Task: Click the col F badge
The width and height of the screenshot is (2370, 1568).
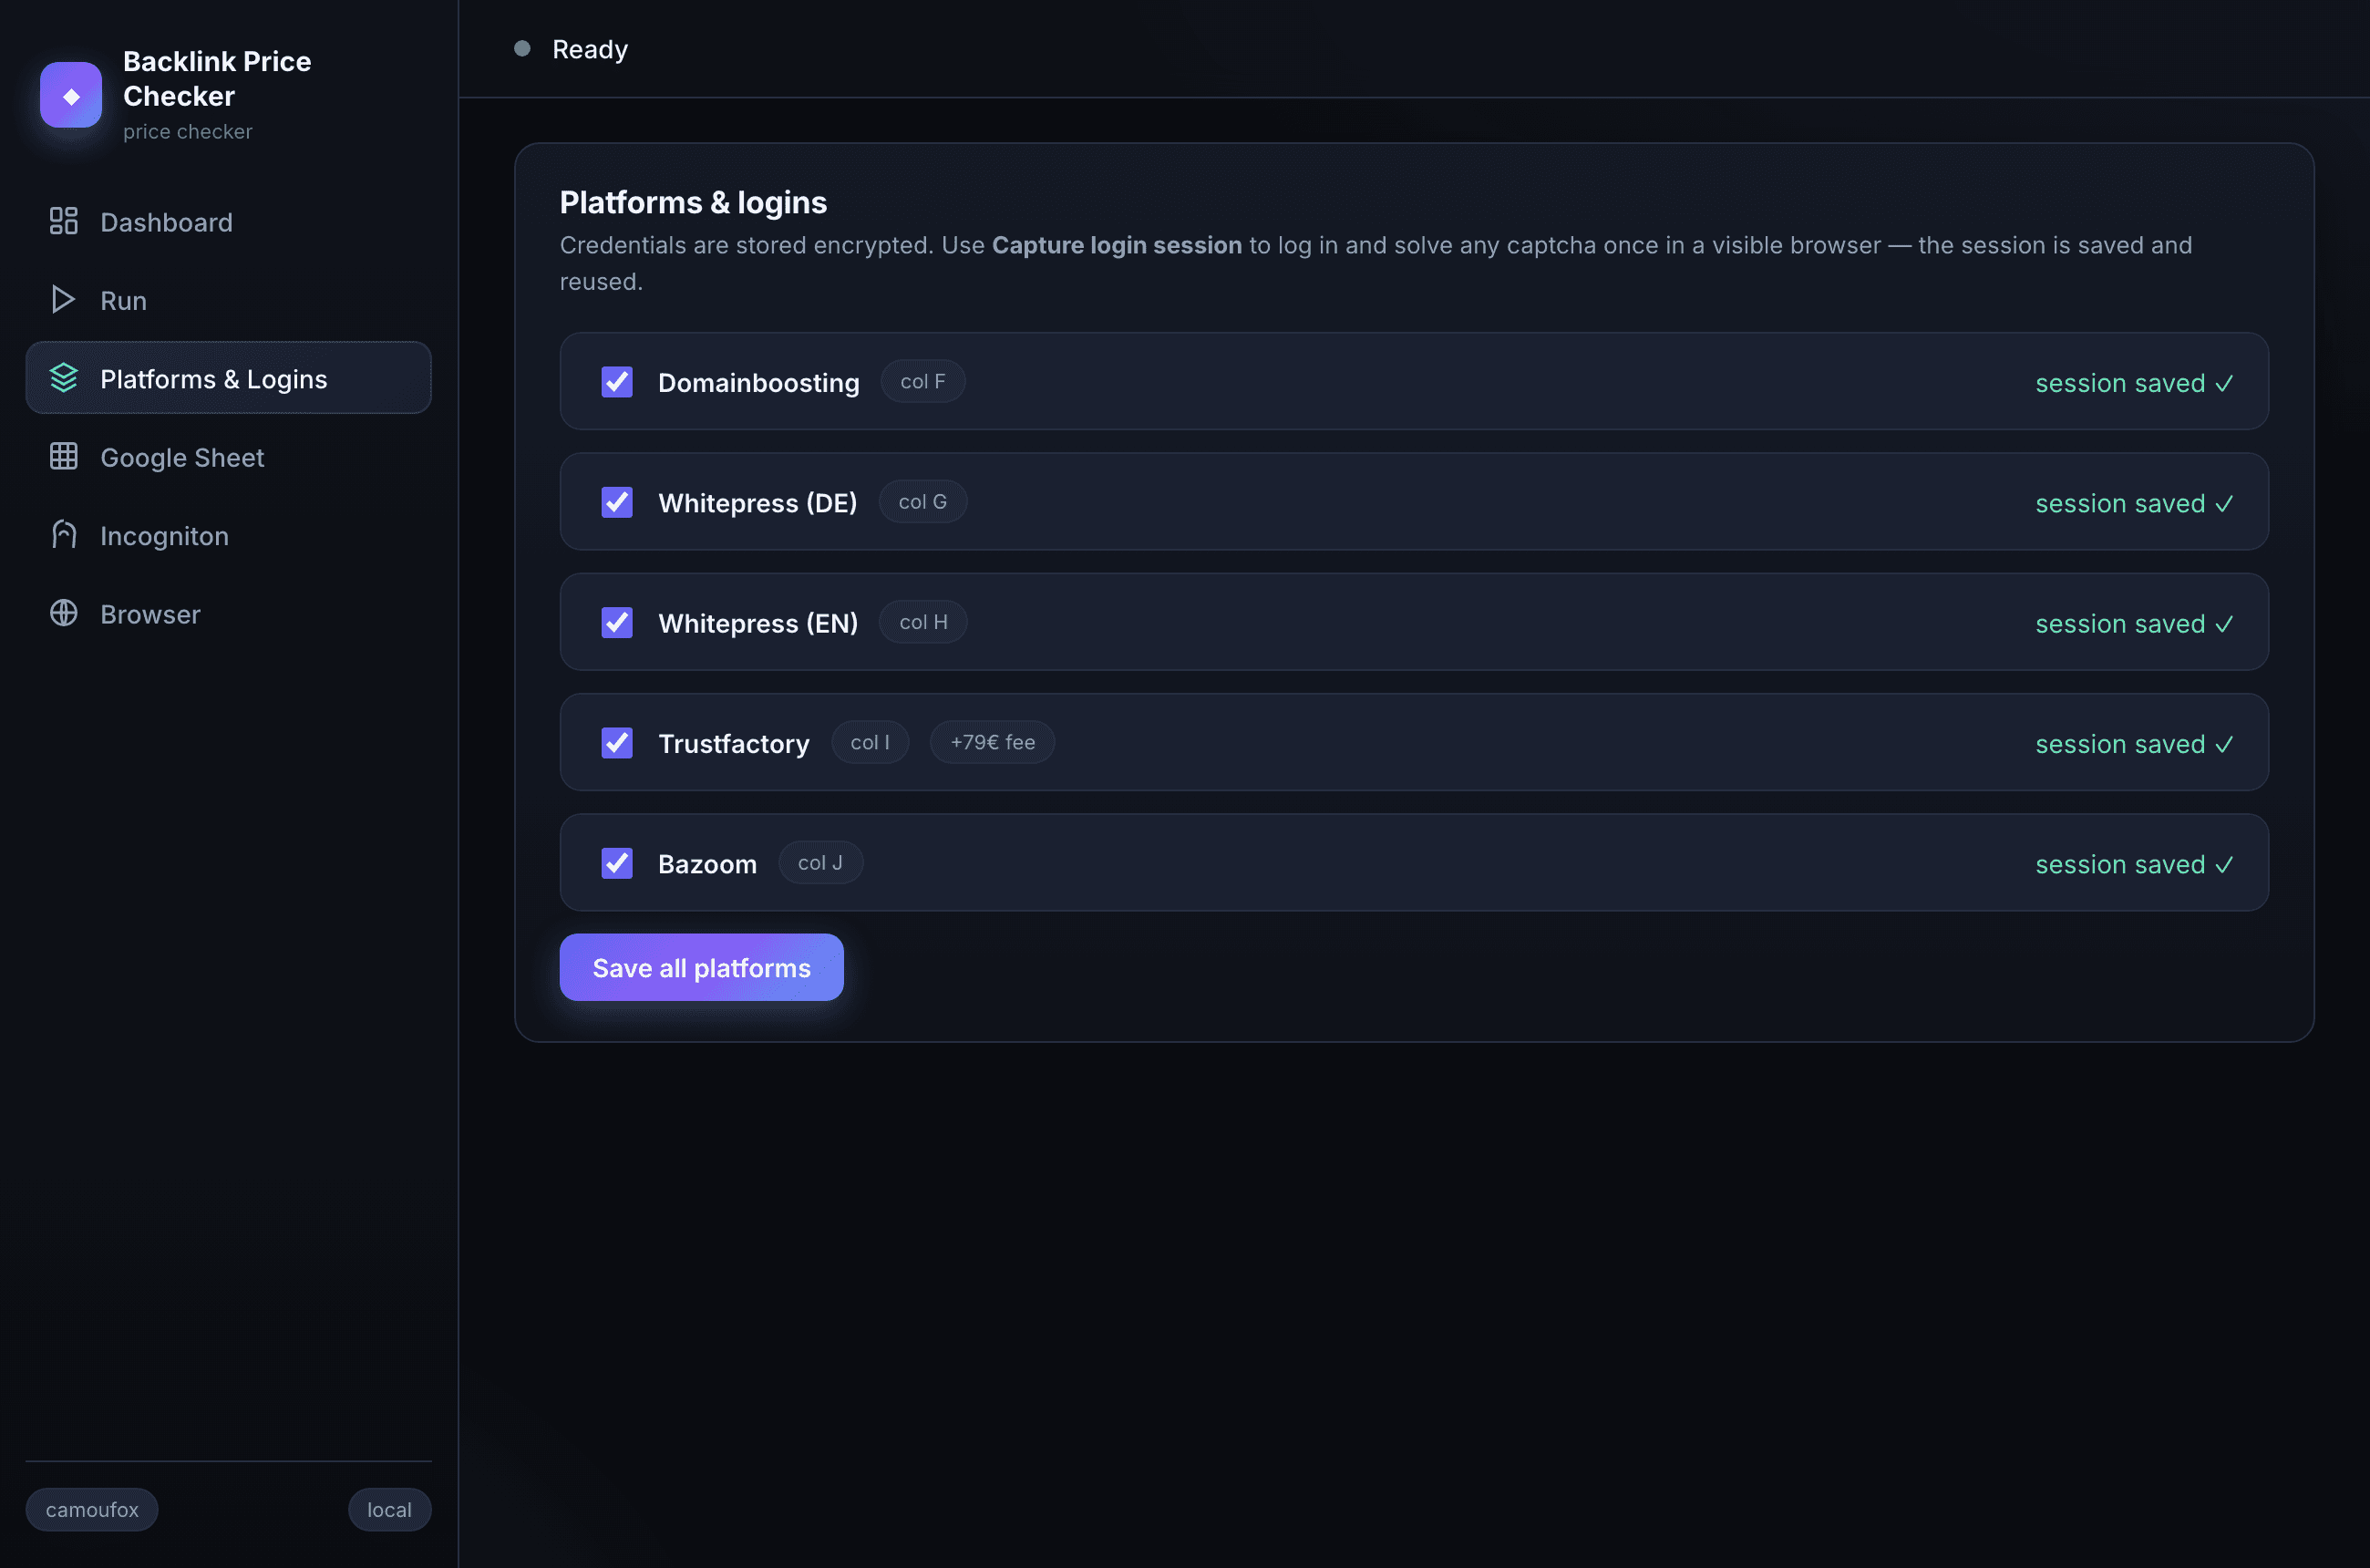Action: tap(922, 381)
